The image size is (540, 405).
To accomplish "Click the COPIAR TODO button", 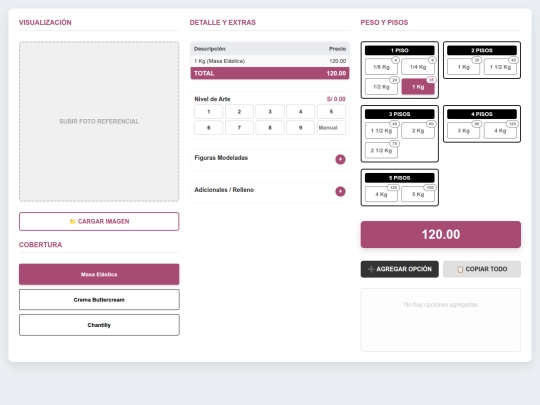I will tap(482, 269).
